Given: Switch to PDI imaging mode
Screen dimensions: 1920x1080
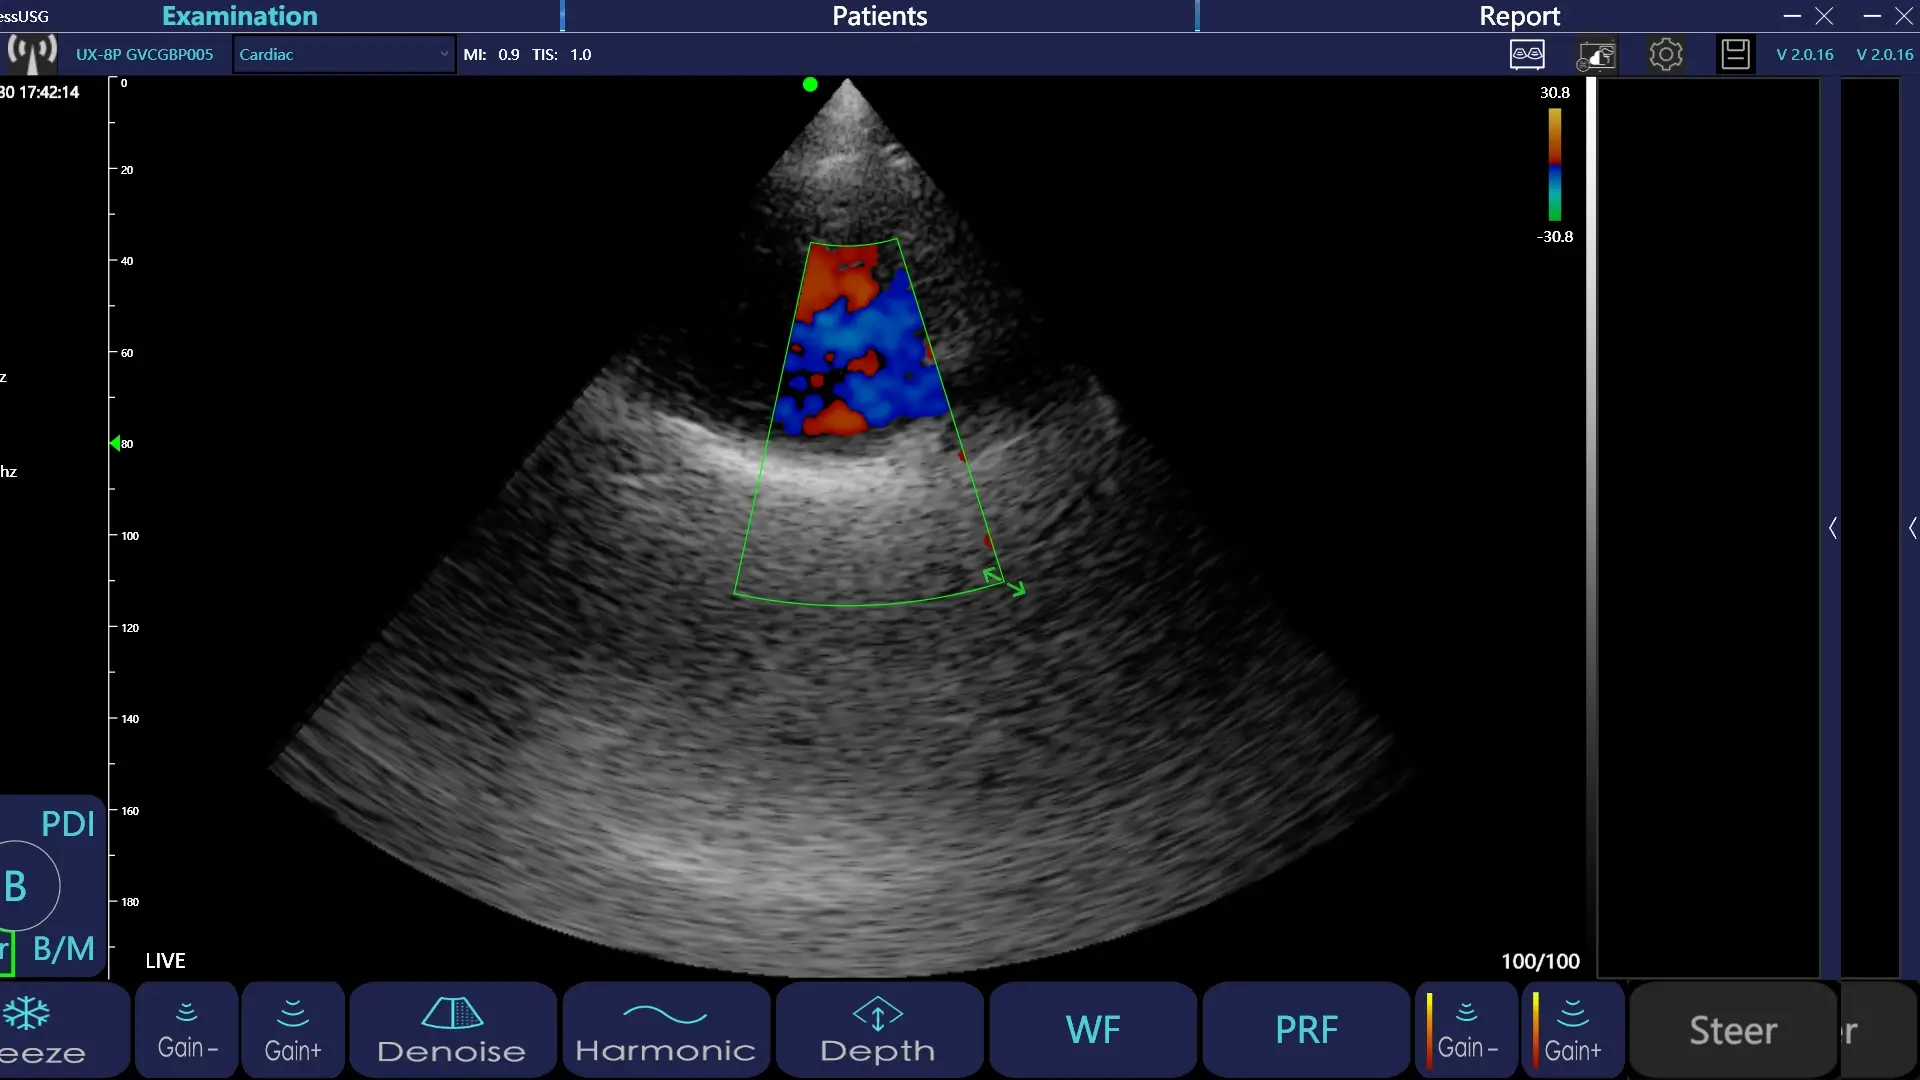Looking at the screenshot, I should point(67,823).
